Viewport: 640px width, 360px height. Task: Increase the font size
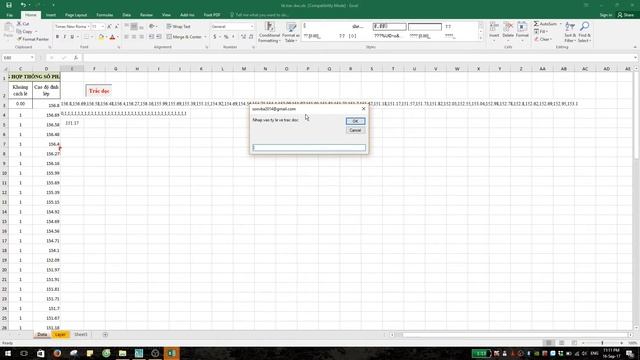[109, 27]
